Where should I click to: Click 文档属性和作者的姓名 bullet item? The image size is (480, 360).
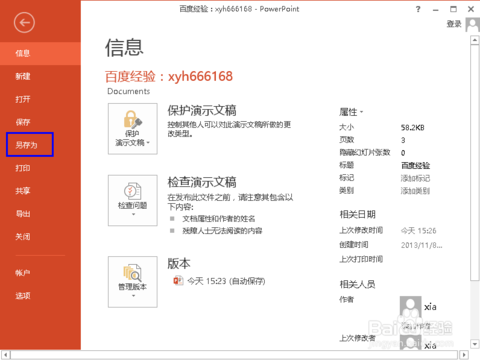[x=219, y=219]
